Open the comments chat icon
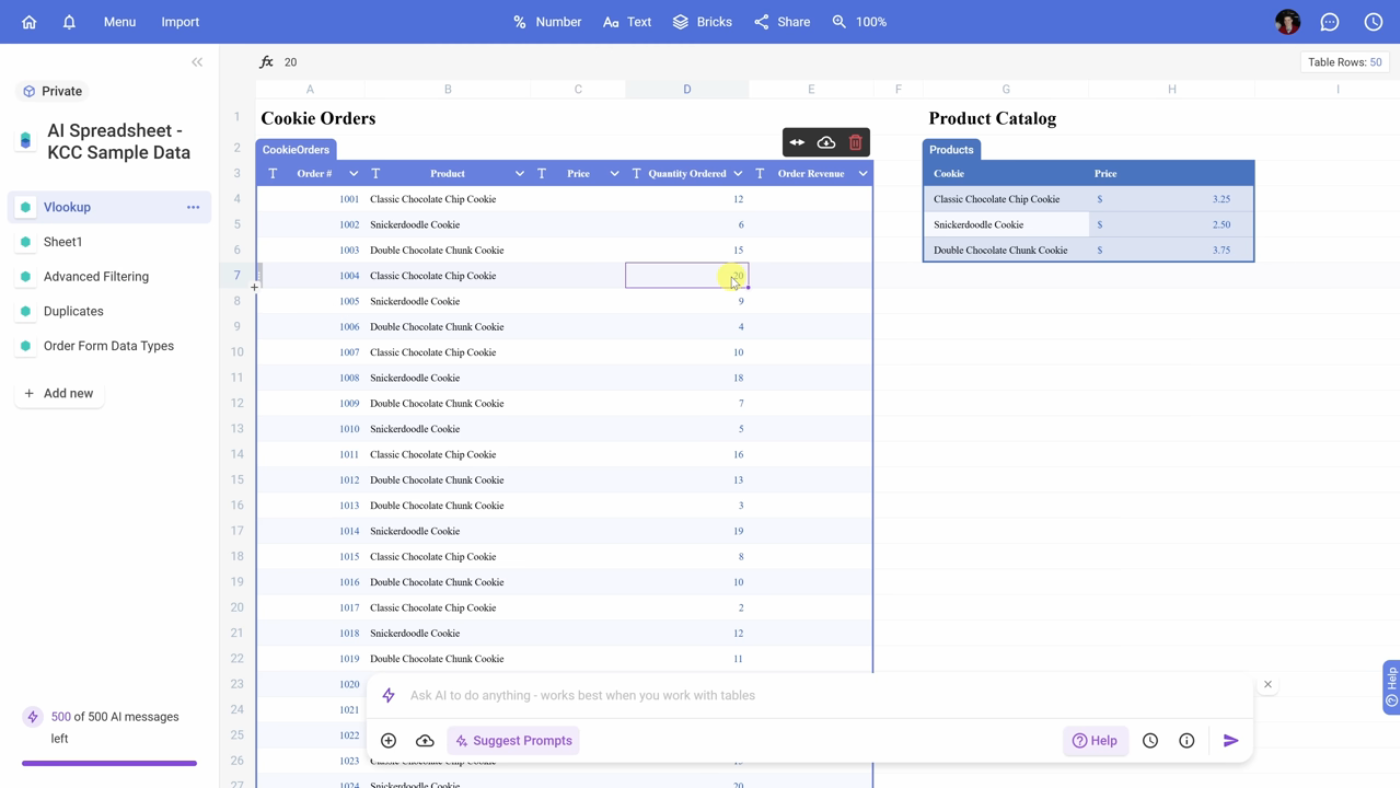 click(1330, 22)
